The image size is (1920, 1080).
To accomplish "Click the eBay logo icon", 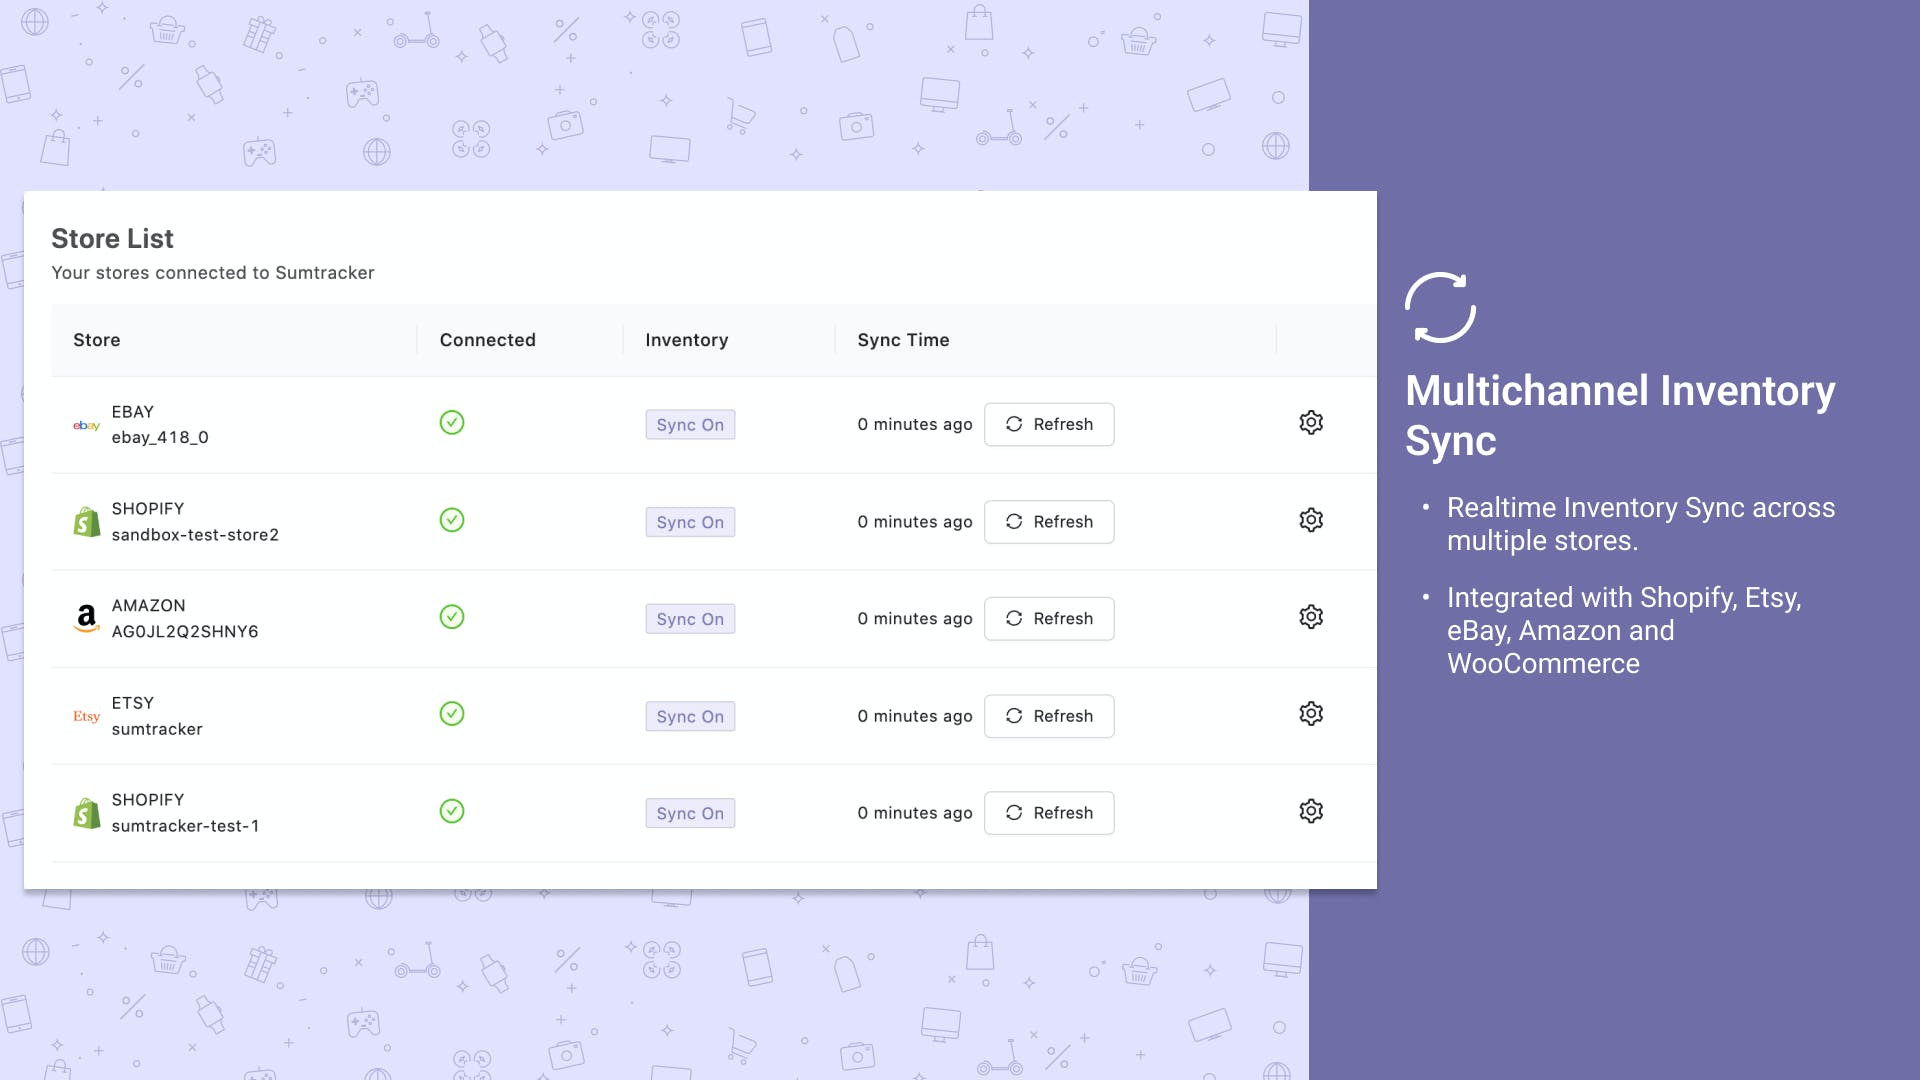I will pos(87,425).
